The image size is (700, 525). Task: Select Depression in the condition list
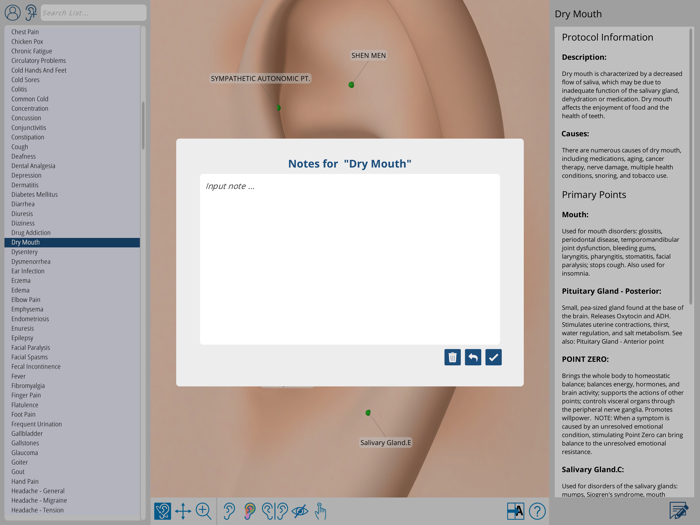point(26,175)
